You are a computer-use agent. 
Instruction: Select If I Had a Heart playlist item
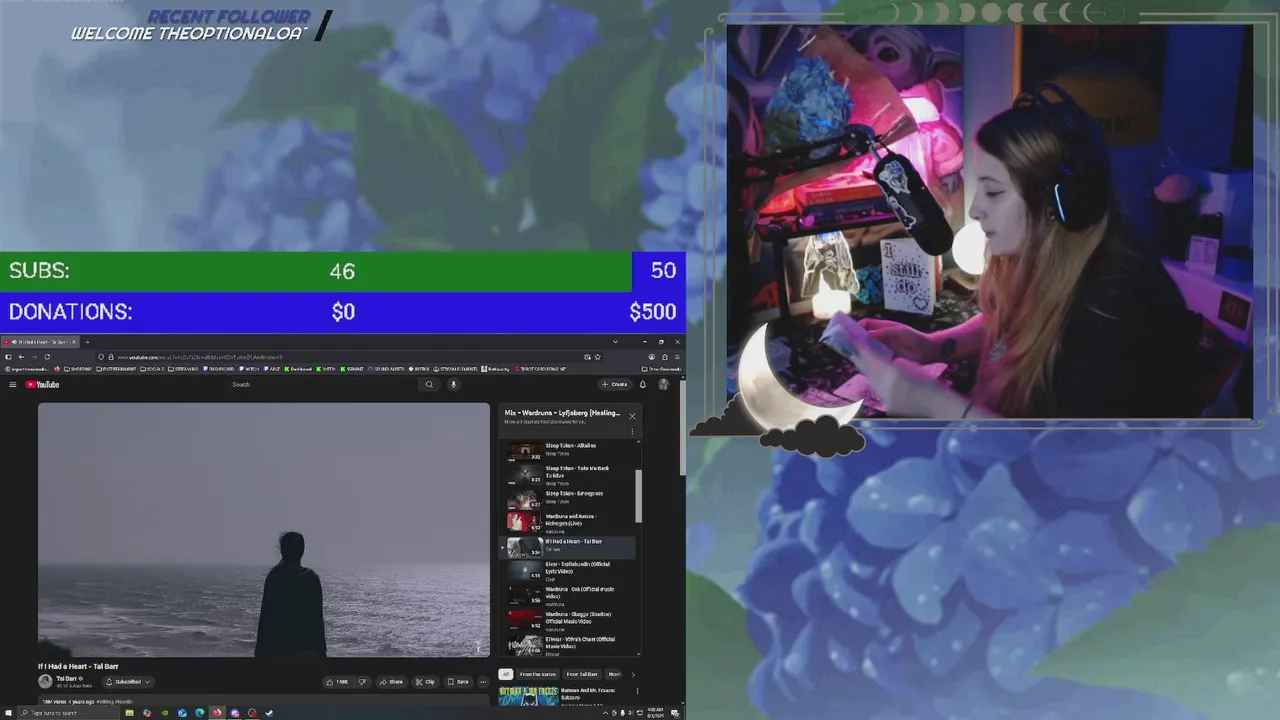(568, 547)
